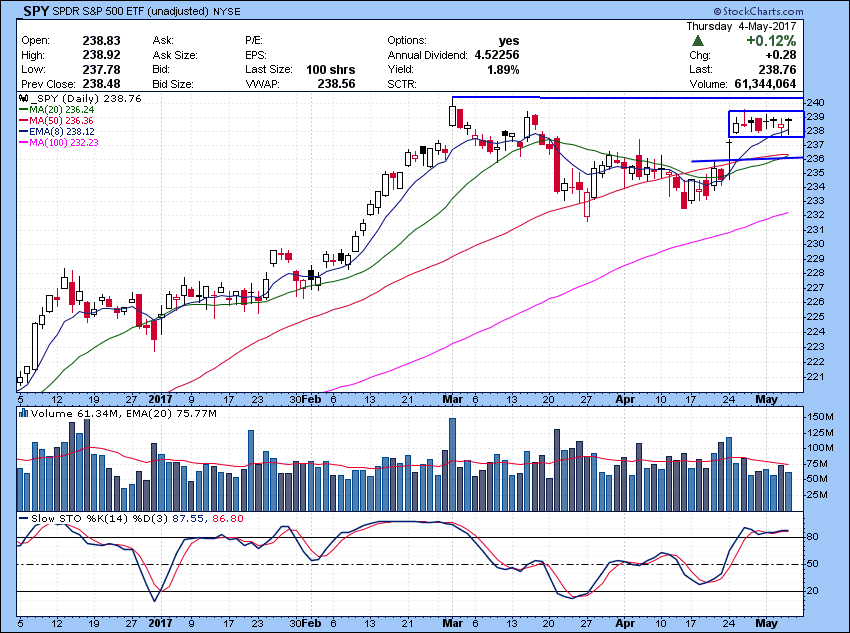Click the 'SPDR S&P 500 ETF (unadjusted)' name

coord(130,11)
